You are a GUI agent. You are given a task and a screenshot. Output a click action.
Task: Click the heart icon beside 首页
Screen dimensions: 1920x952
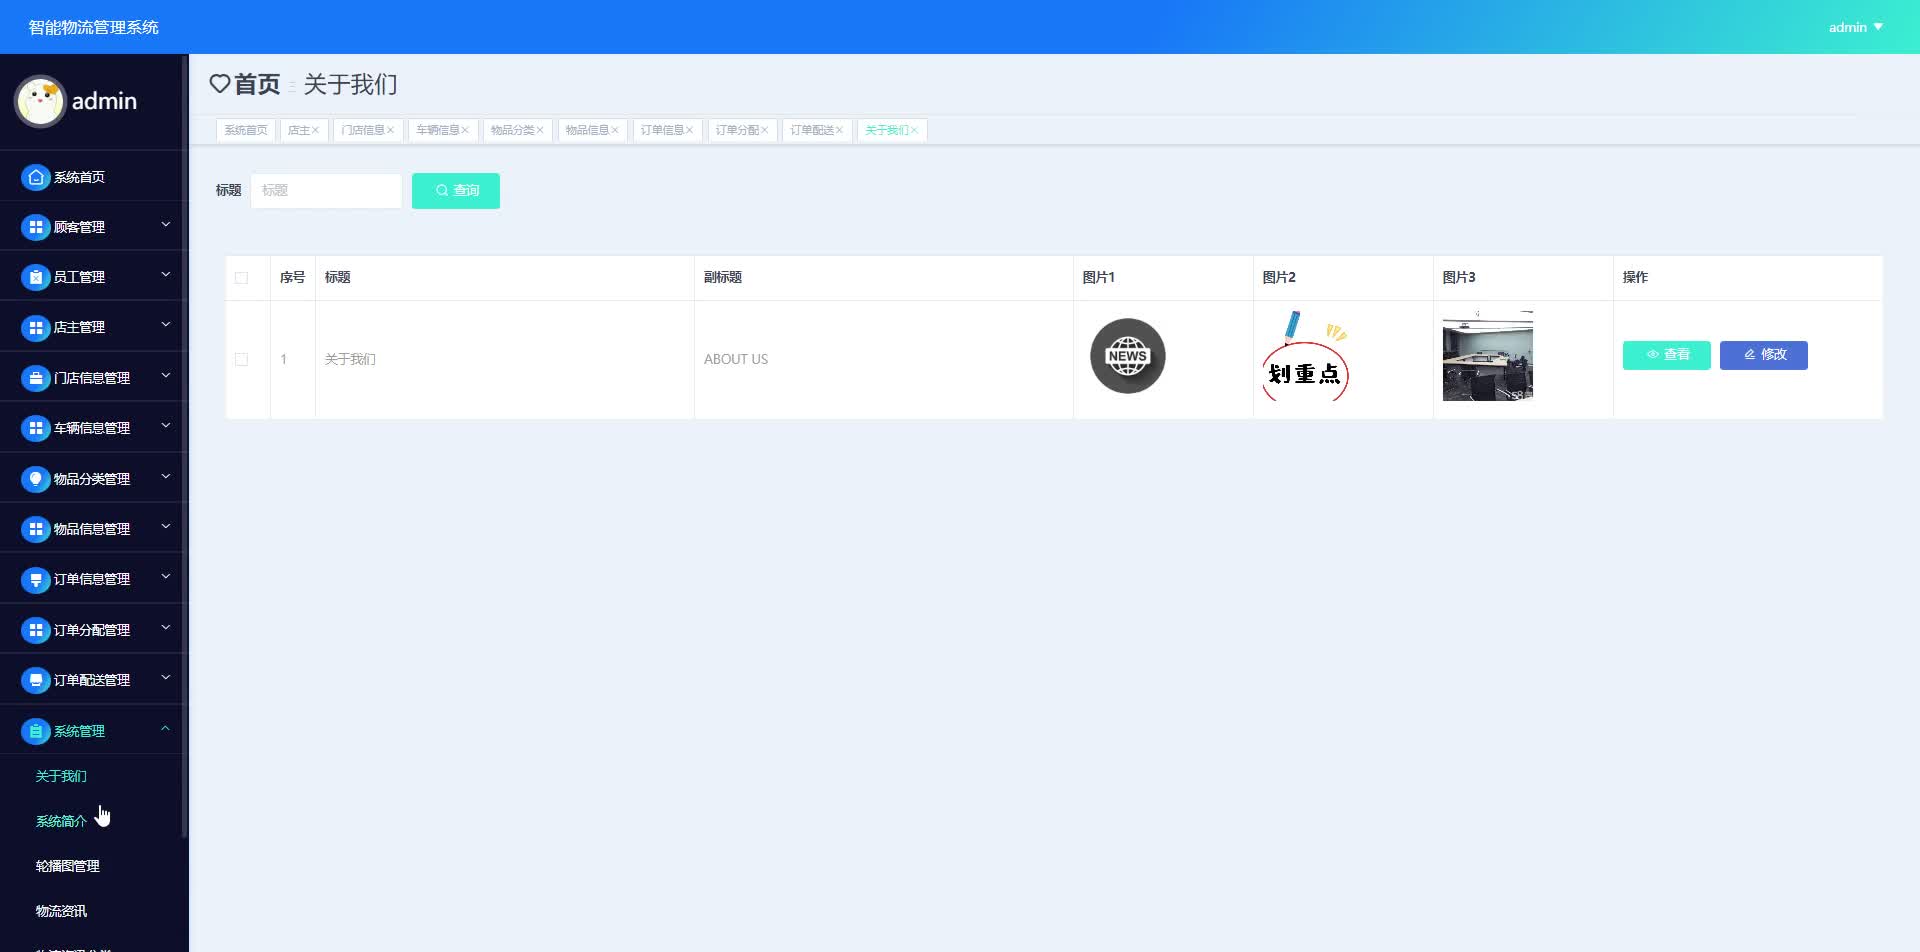pyautogui.click(x=219, y=84)
